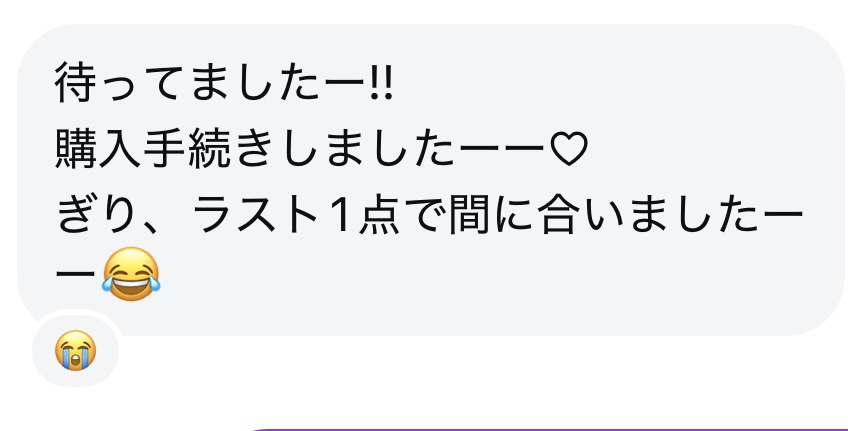Screen dimensions: 848x431
Task: Click the kanji 待 at message start
Action: (75, 85)
